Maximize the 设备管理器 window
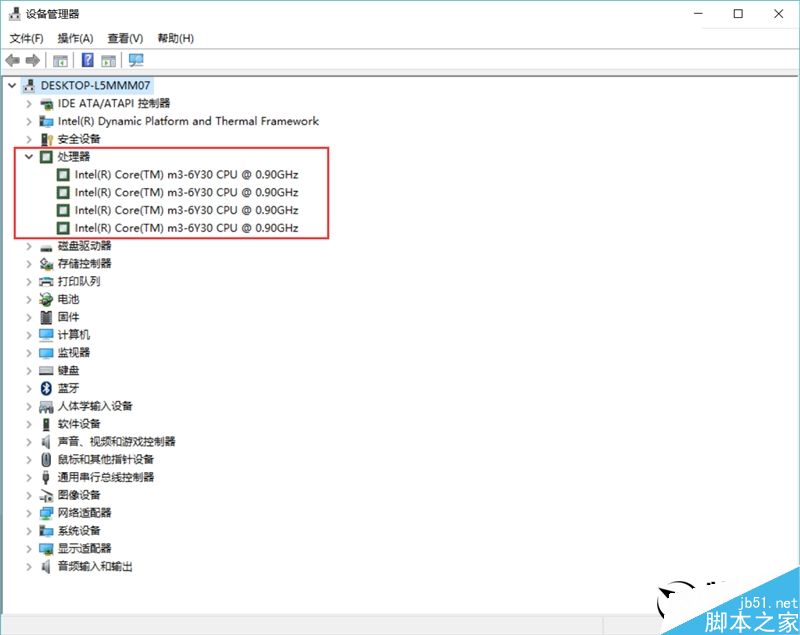Screen dimensions: 800x635 tap(738, 14)
